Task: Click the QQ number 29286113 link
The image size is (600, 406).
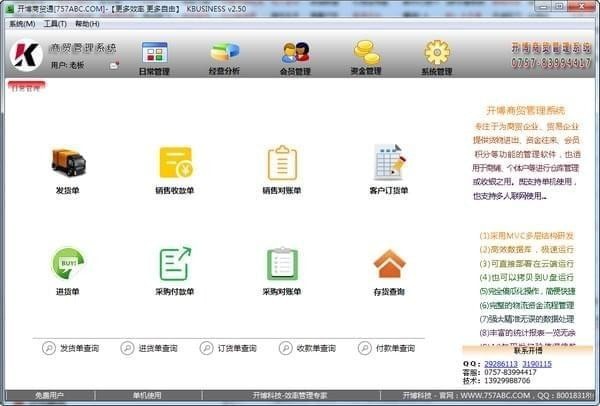Action: pyautogui.click(x=507, y=363)
